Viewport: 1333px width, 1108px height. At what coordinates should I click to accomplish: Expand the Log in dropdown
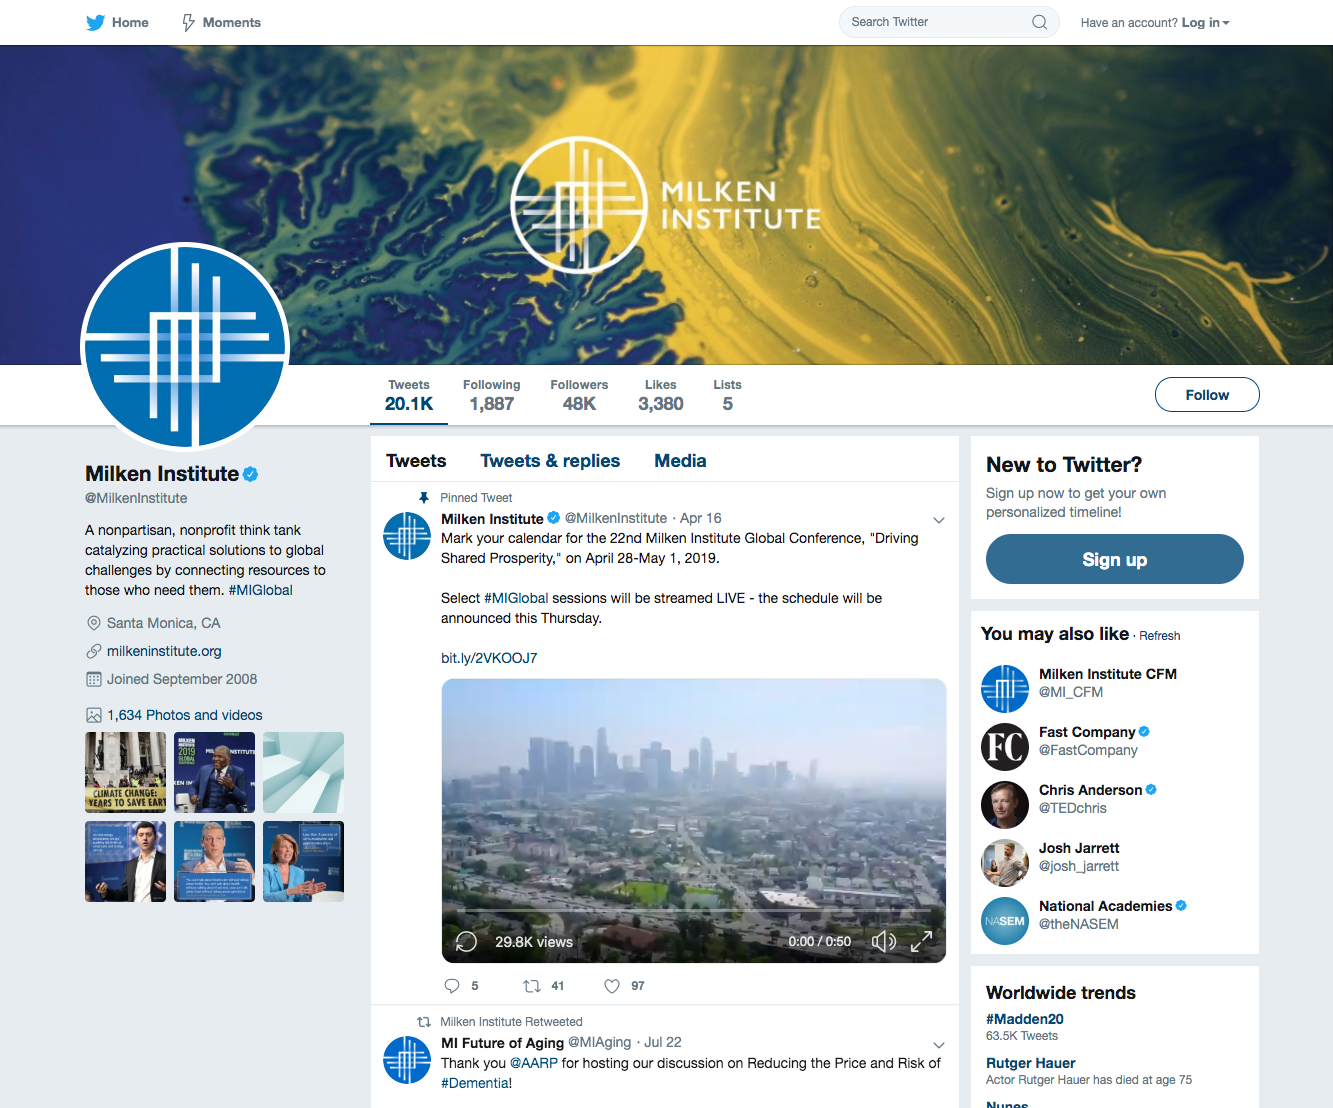click(x=1205, y=22)
